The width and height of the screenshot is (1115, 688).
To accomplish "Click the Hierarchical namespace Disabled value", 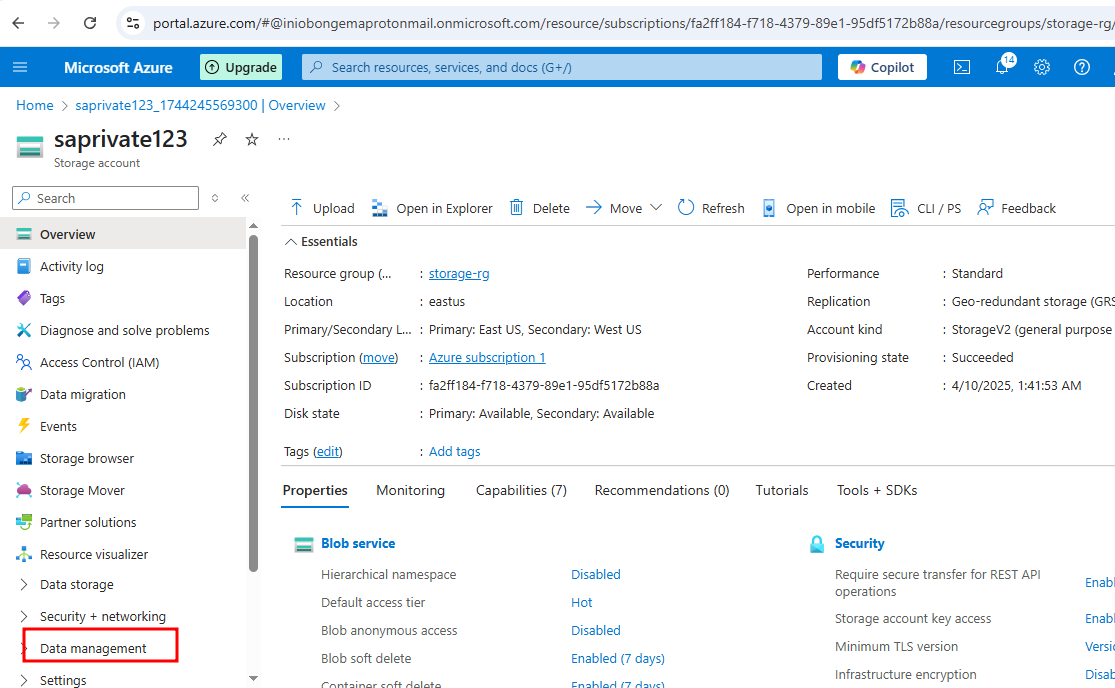I will 595,574.
